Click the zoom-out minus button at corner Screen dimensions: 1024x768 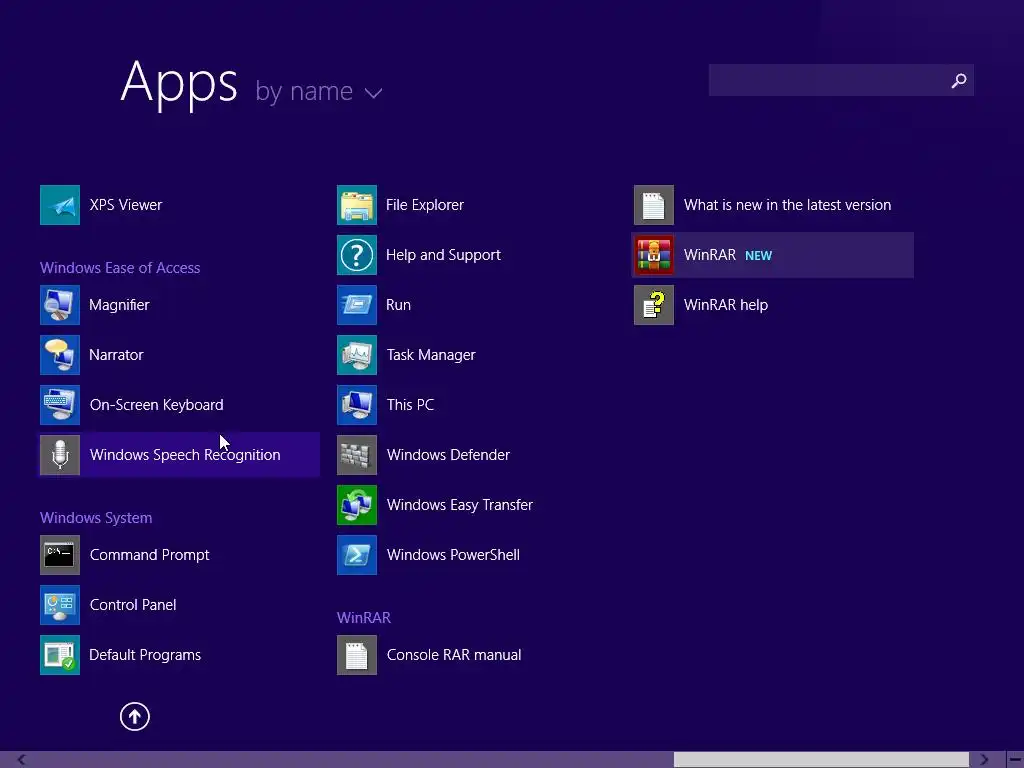(x=1016, y=760)
